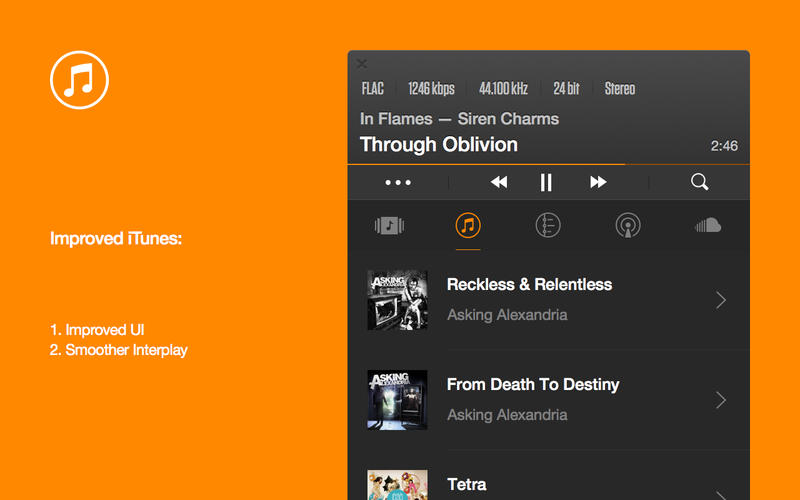Expand From Death To Destiny chevron
Image resolution: width=800 pixels, height=500 pixels.
(721, 400)
